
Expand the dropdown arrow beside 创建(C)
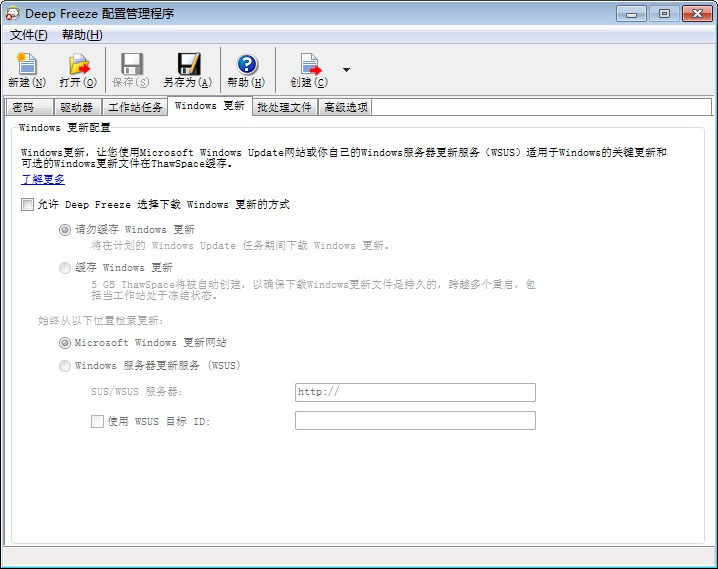tap(347, 70)
